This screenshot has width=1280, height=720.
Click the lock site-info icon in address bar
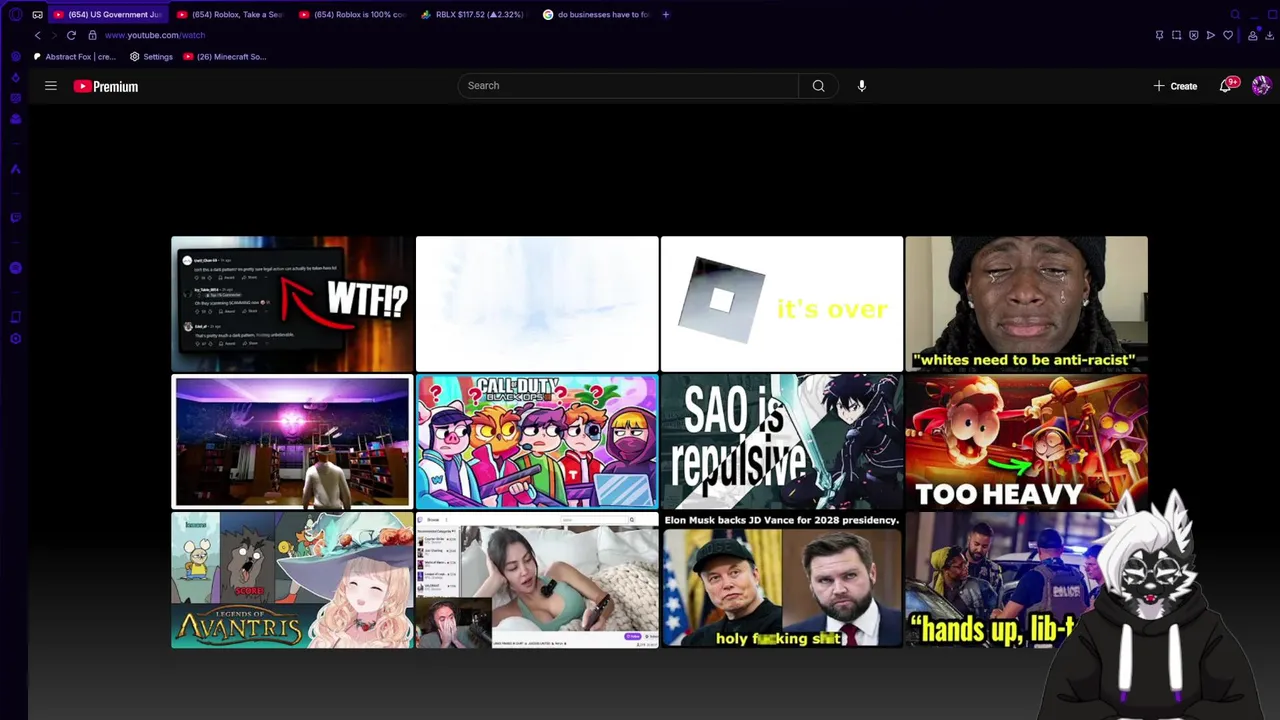coord(92,35)
